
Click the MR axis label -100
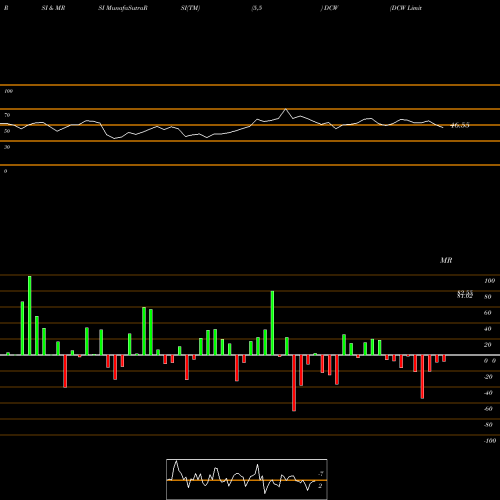[490, 441]
